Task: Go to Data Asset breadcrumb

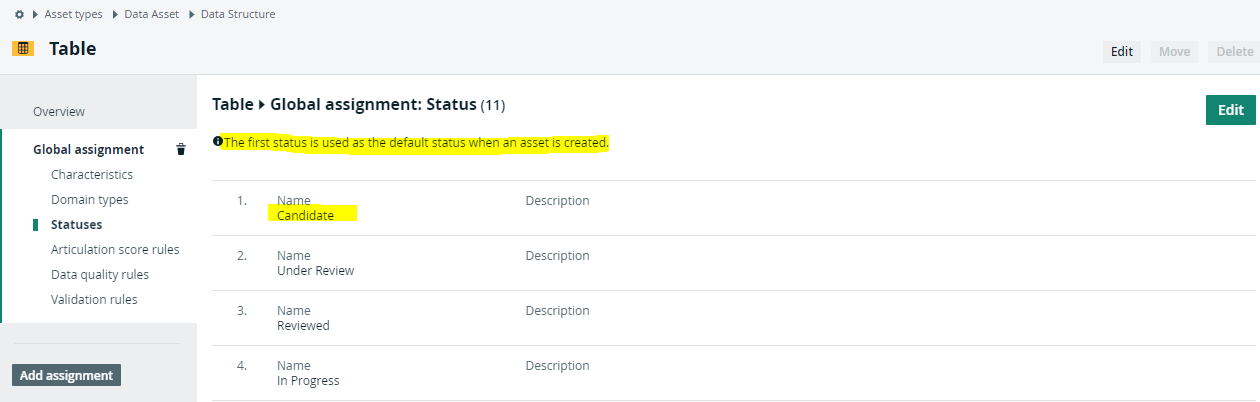Action: (153, 15)
